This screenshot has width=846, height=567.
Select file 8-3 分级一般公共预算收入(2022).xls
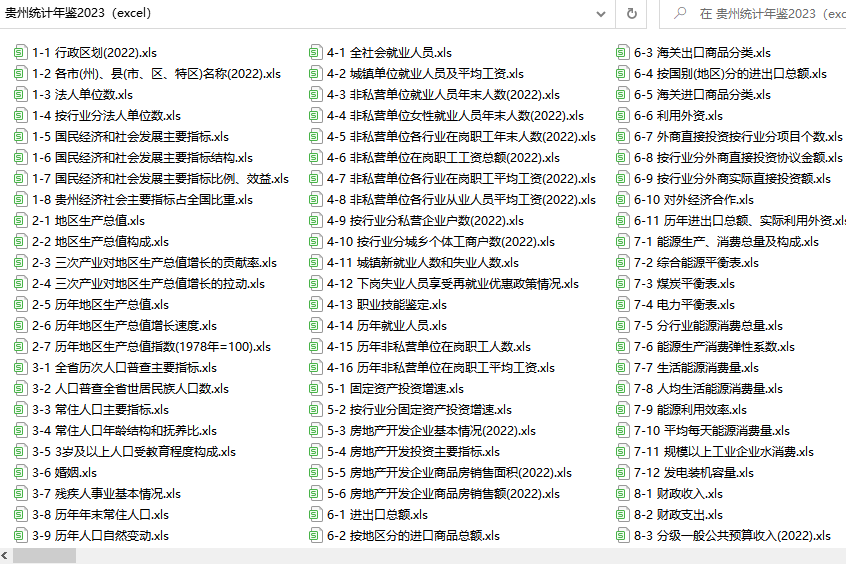(724, 536)
